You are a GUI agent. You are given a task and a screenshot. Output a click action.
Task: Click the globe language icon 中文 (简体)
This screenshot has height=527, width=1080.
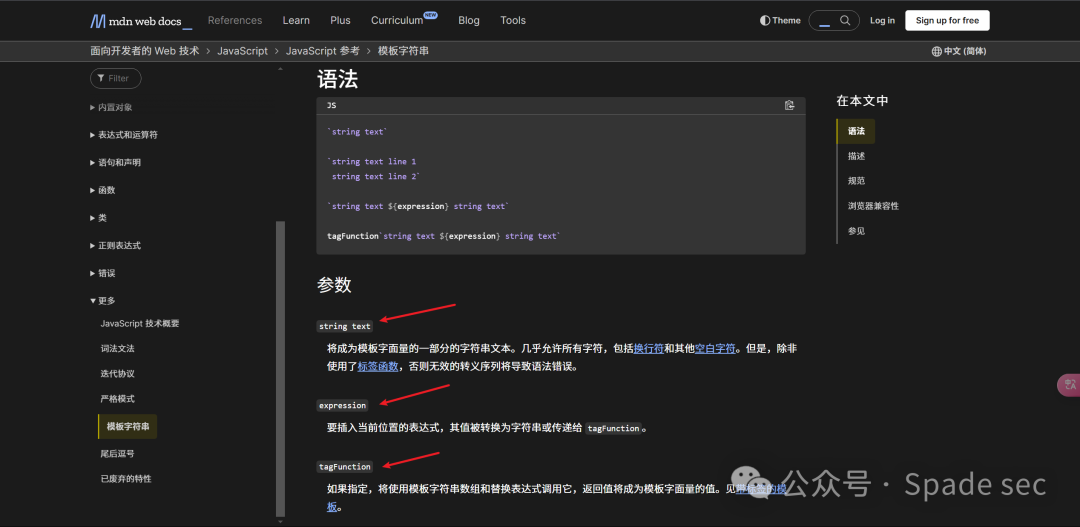point(959,51)
